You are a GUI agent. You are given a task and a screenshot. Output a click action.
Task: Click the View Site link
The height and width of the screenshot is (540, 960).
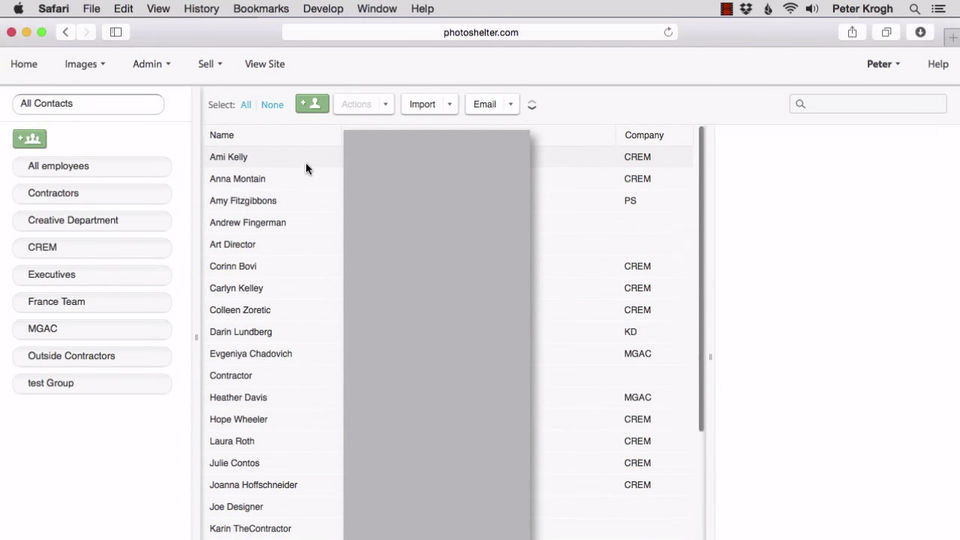pyautogui.click(x=264, y=64)
